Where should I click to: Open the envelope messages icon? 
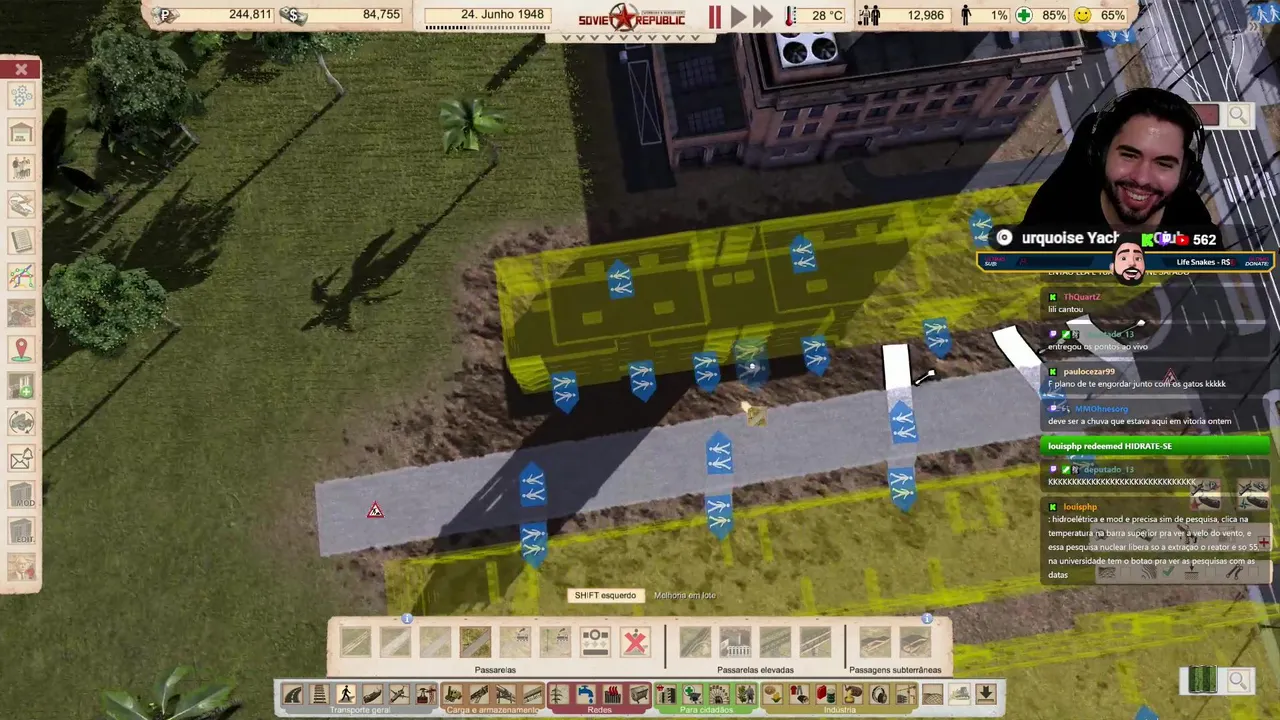pyautogui.click(x=22, y=459)
